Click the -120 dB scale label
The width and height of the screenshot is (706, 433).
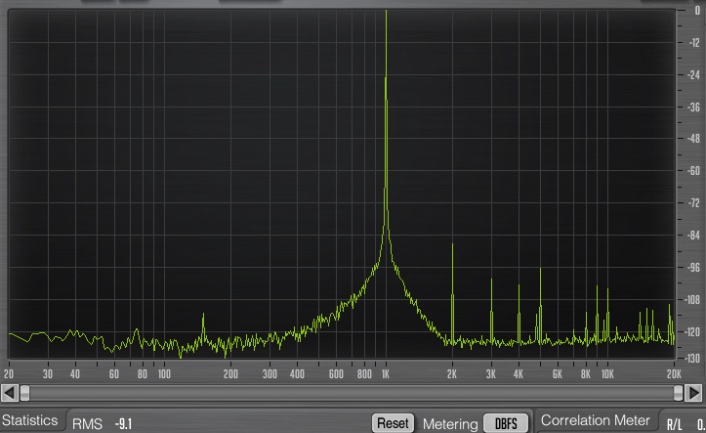coord(693,332)
